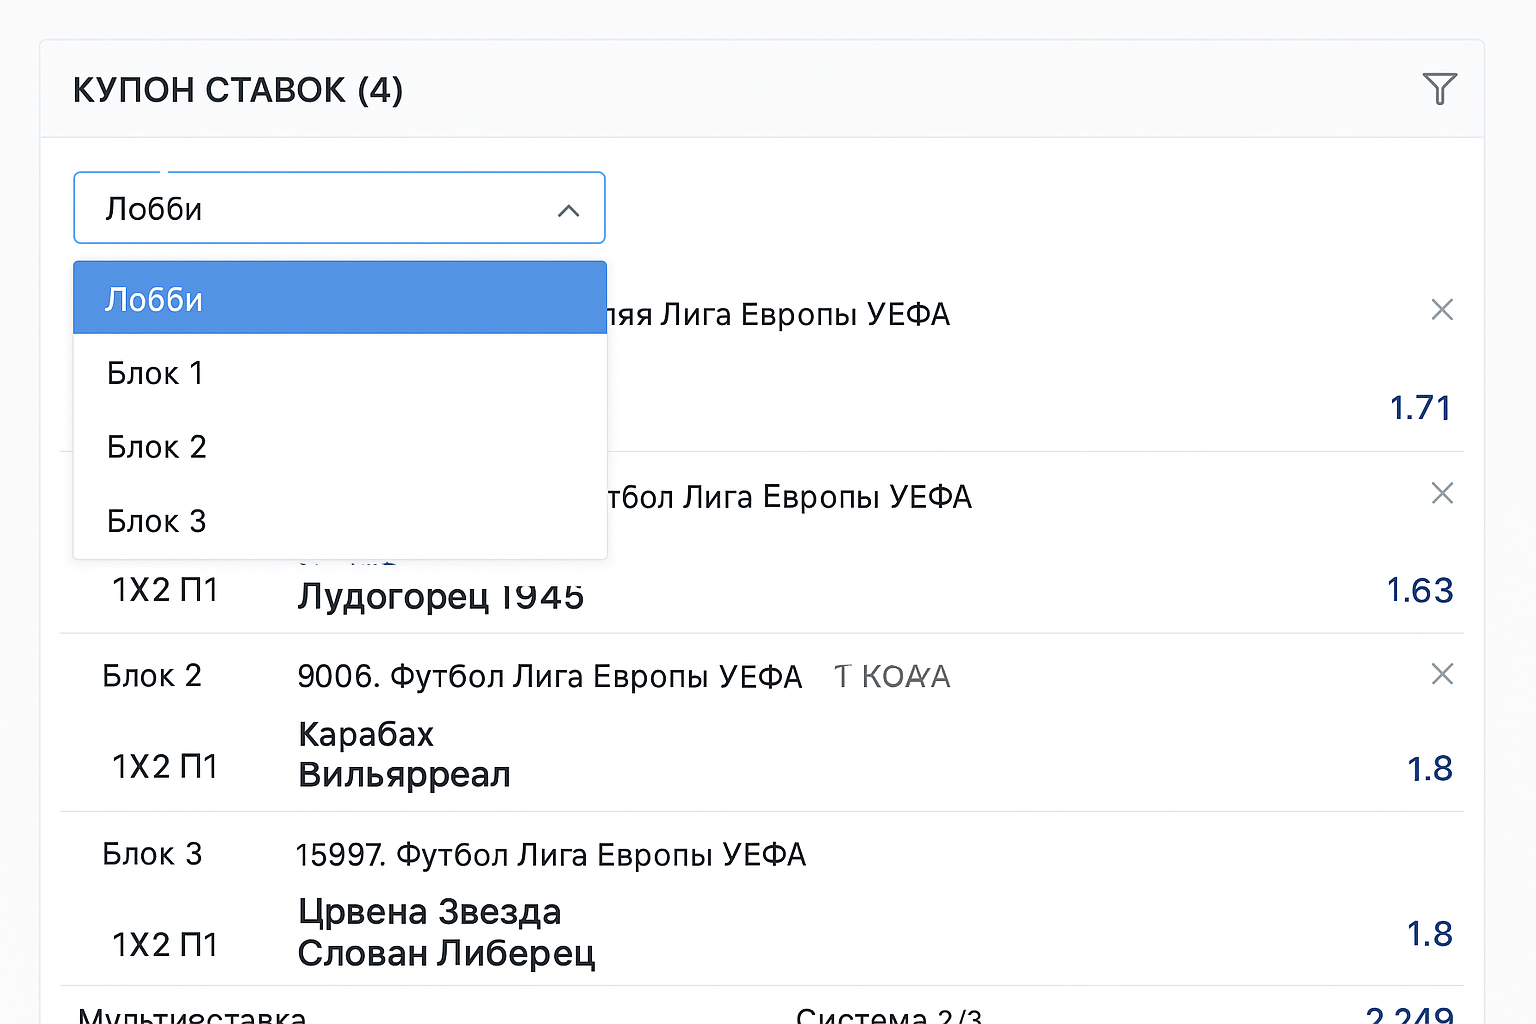The image size is (1536, 1024).
Task: Collapse the Лобби dropdown via its chevron
Action: [568, 210]
